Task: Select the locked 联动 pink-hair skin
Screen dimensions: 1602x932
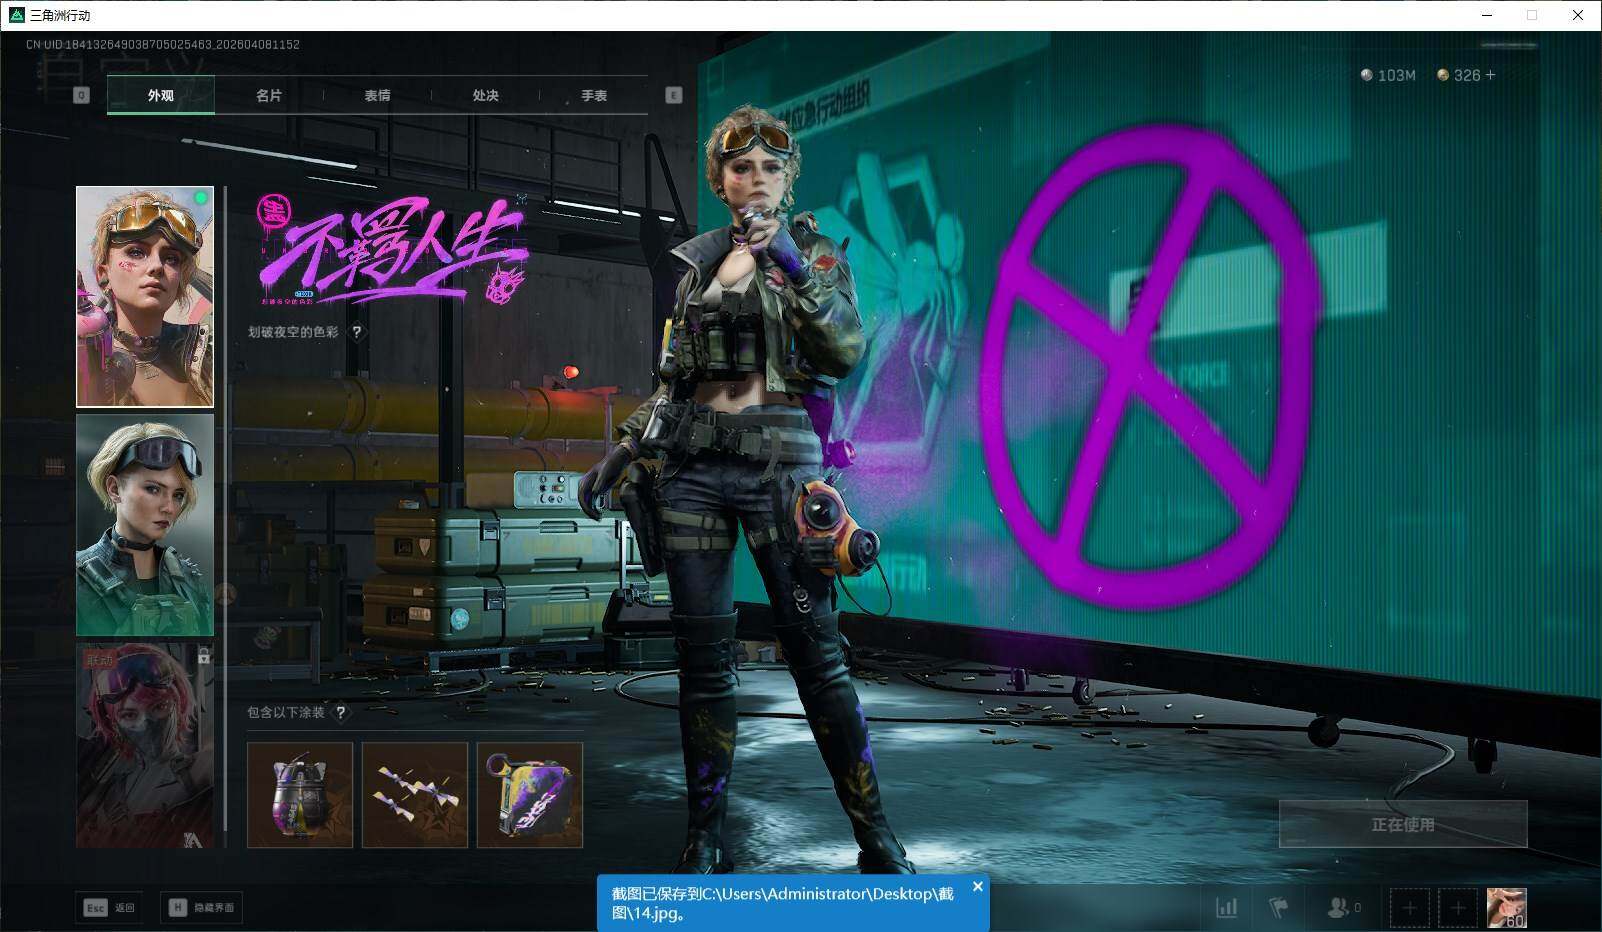Action: (x=145, y=745)
